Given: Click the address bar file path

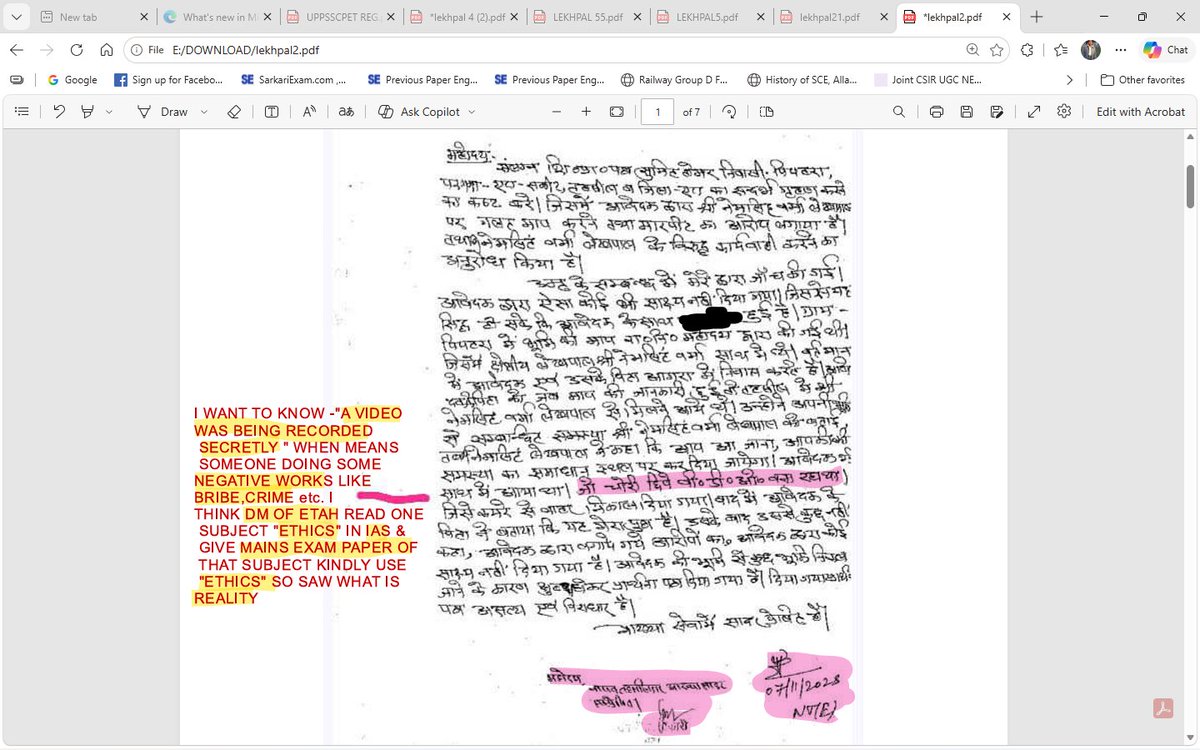Looking at the screenshot, I should (x=247, y=50).
